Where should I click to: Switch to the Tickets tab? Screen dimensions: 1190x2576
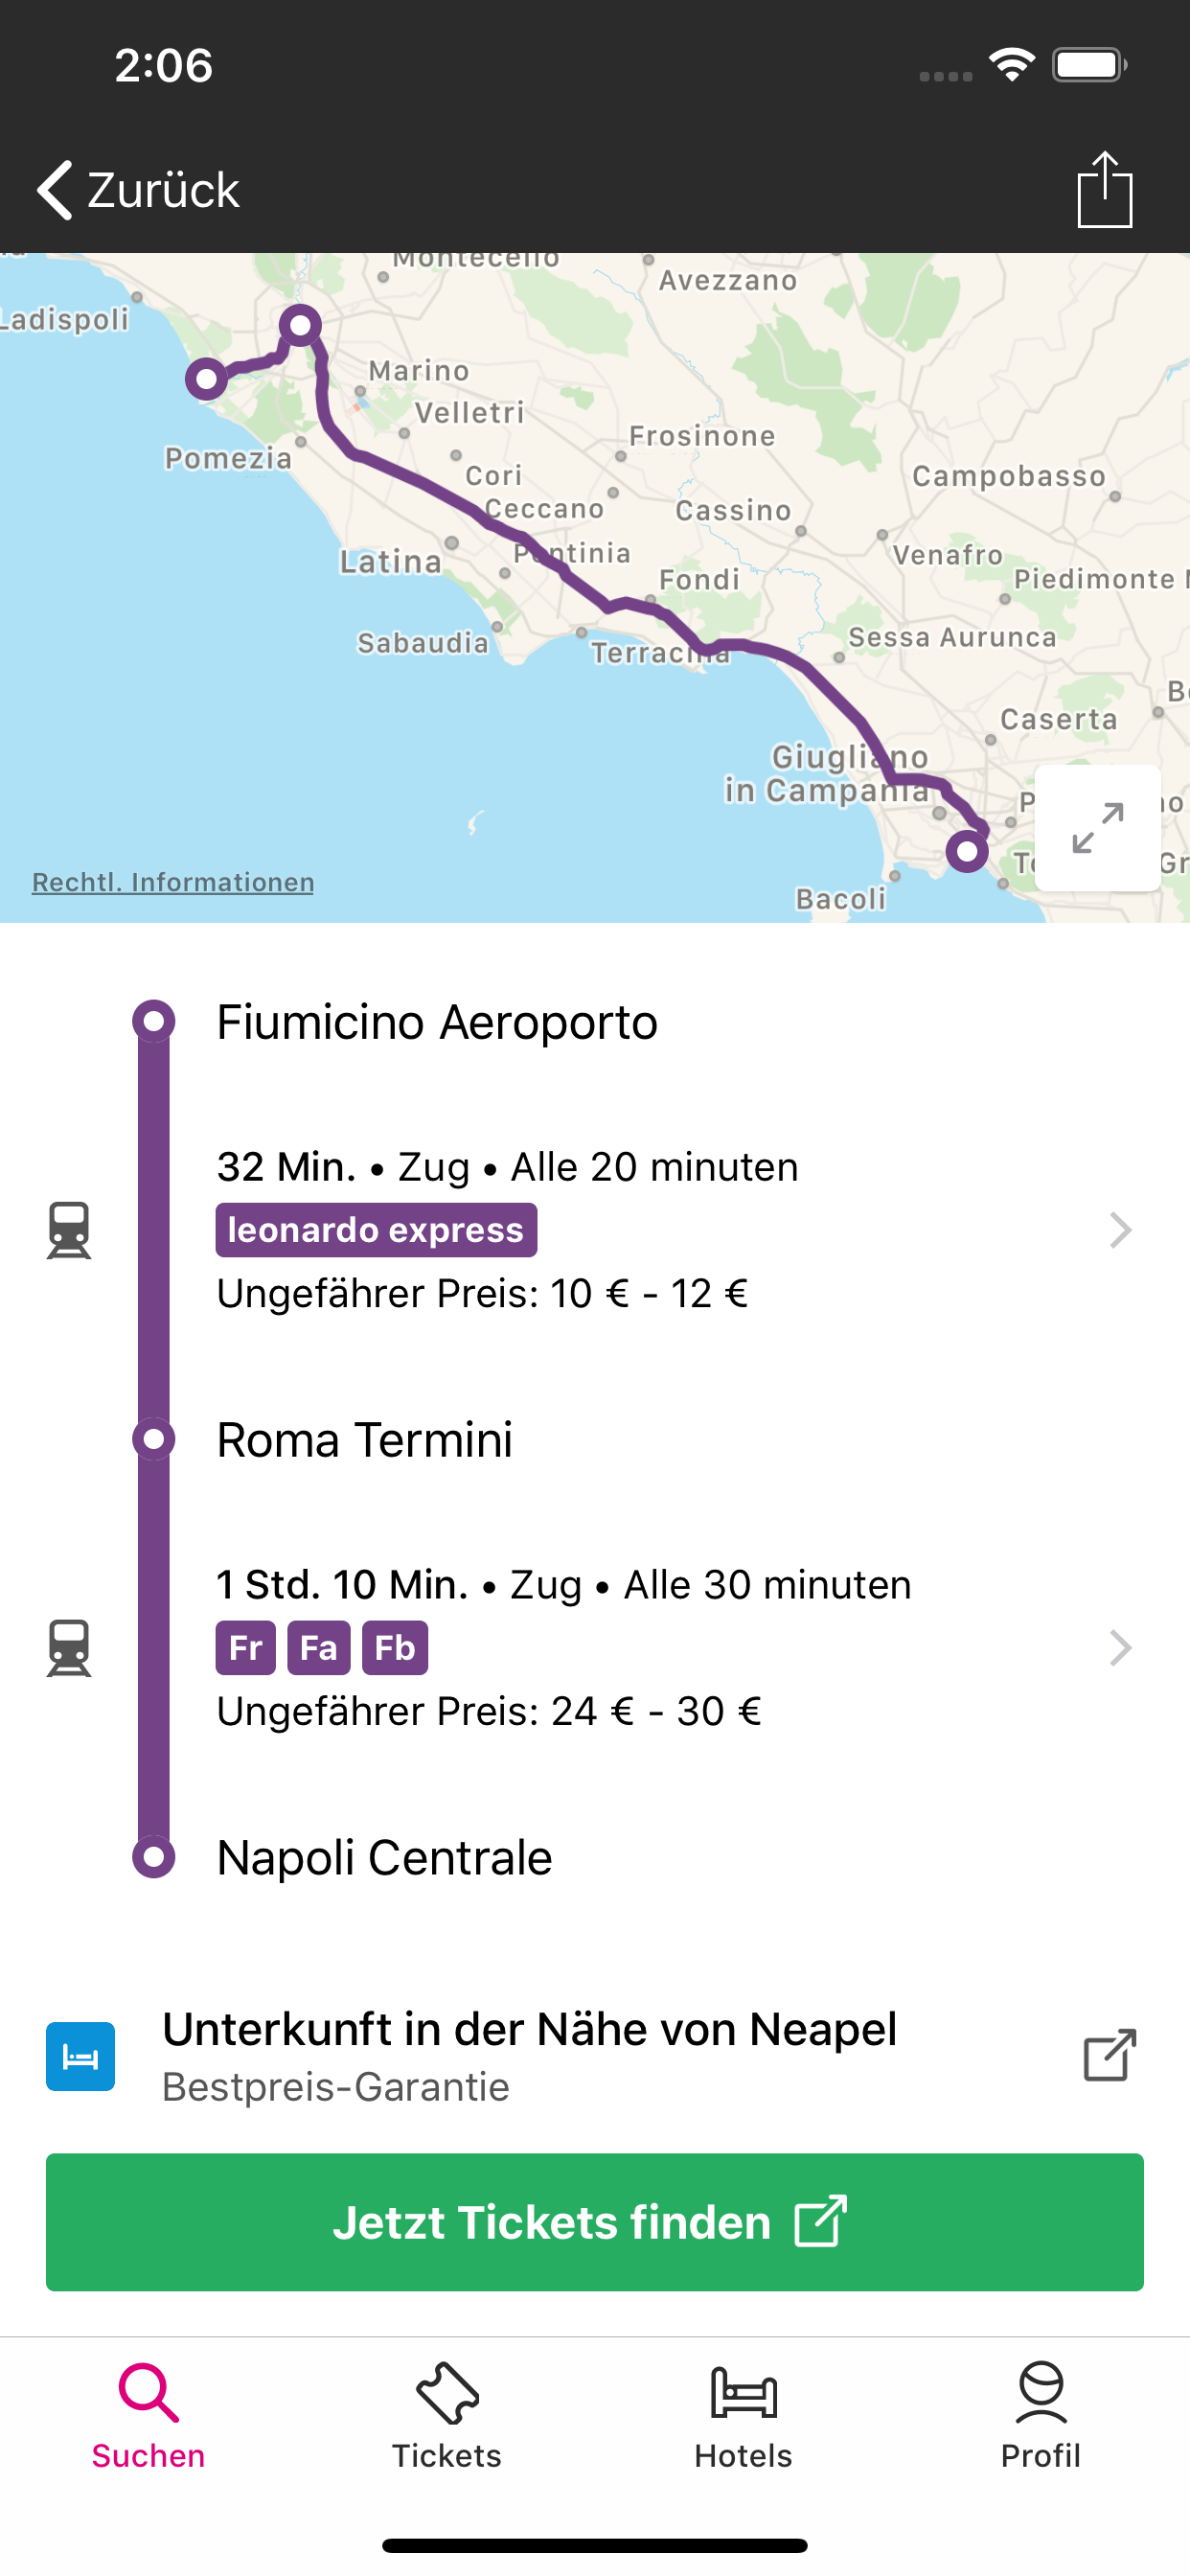[446, 2415]
